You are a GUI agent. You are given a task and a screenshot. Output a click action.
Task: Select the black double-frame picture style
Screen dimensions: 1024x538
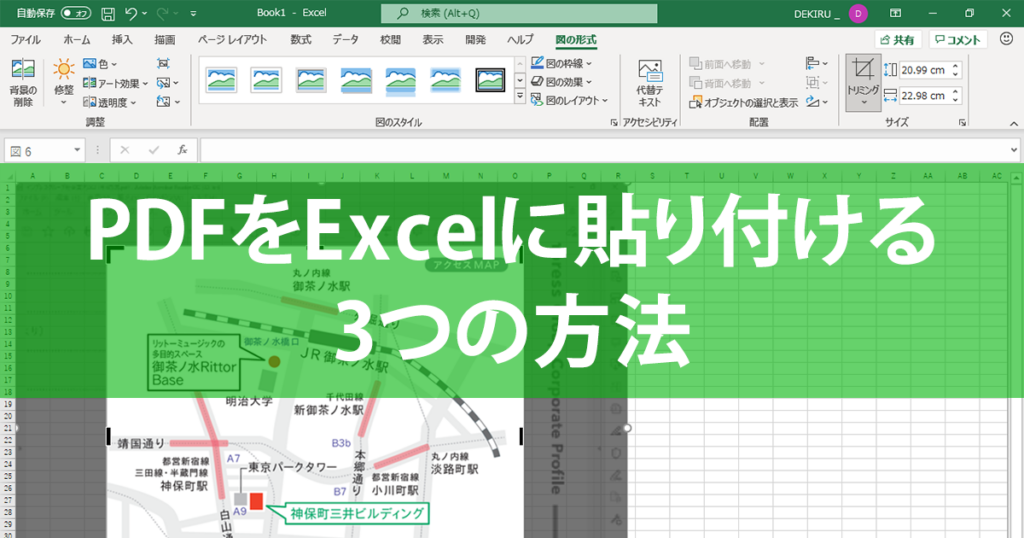tap(490, 80)
